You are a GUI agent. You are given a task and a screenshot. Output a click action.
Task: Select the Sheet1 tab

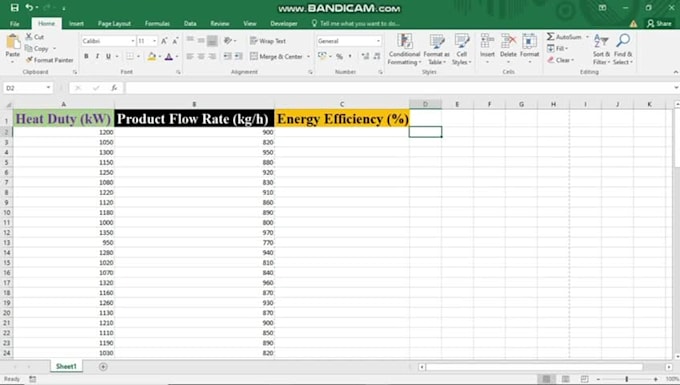point(66,366)
